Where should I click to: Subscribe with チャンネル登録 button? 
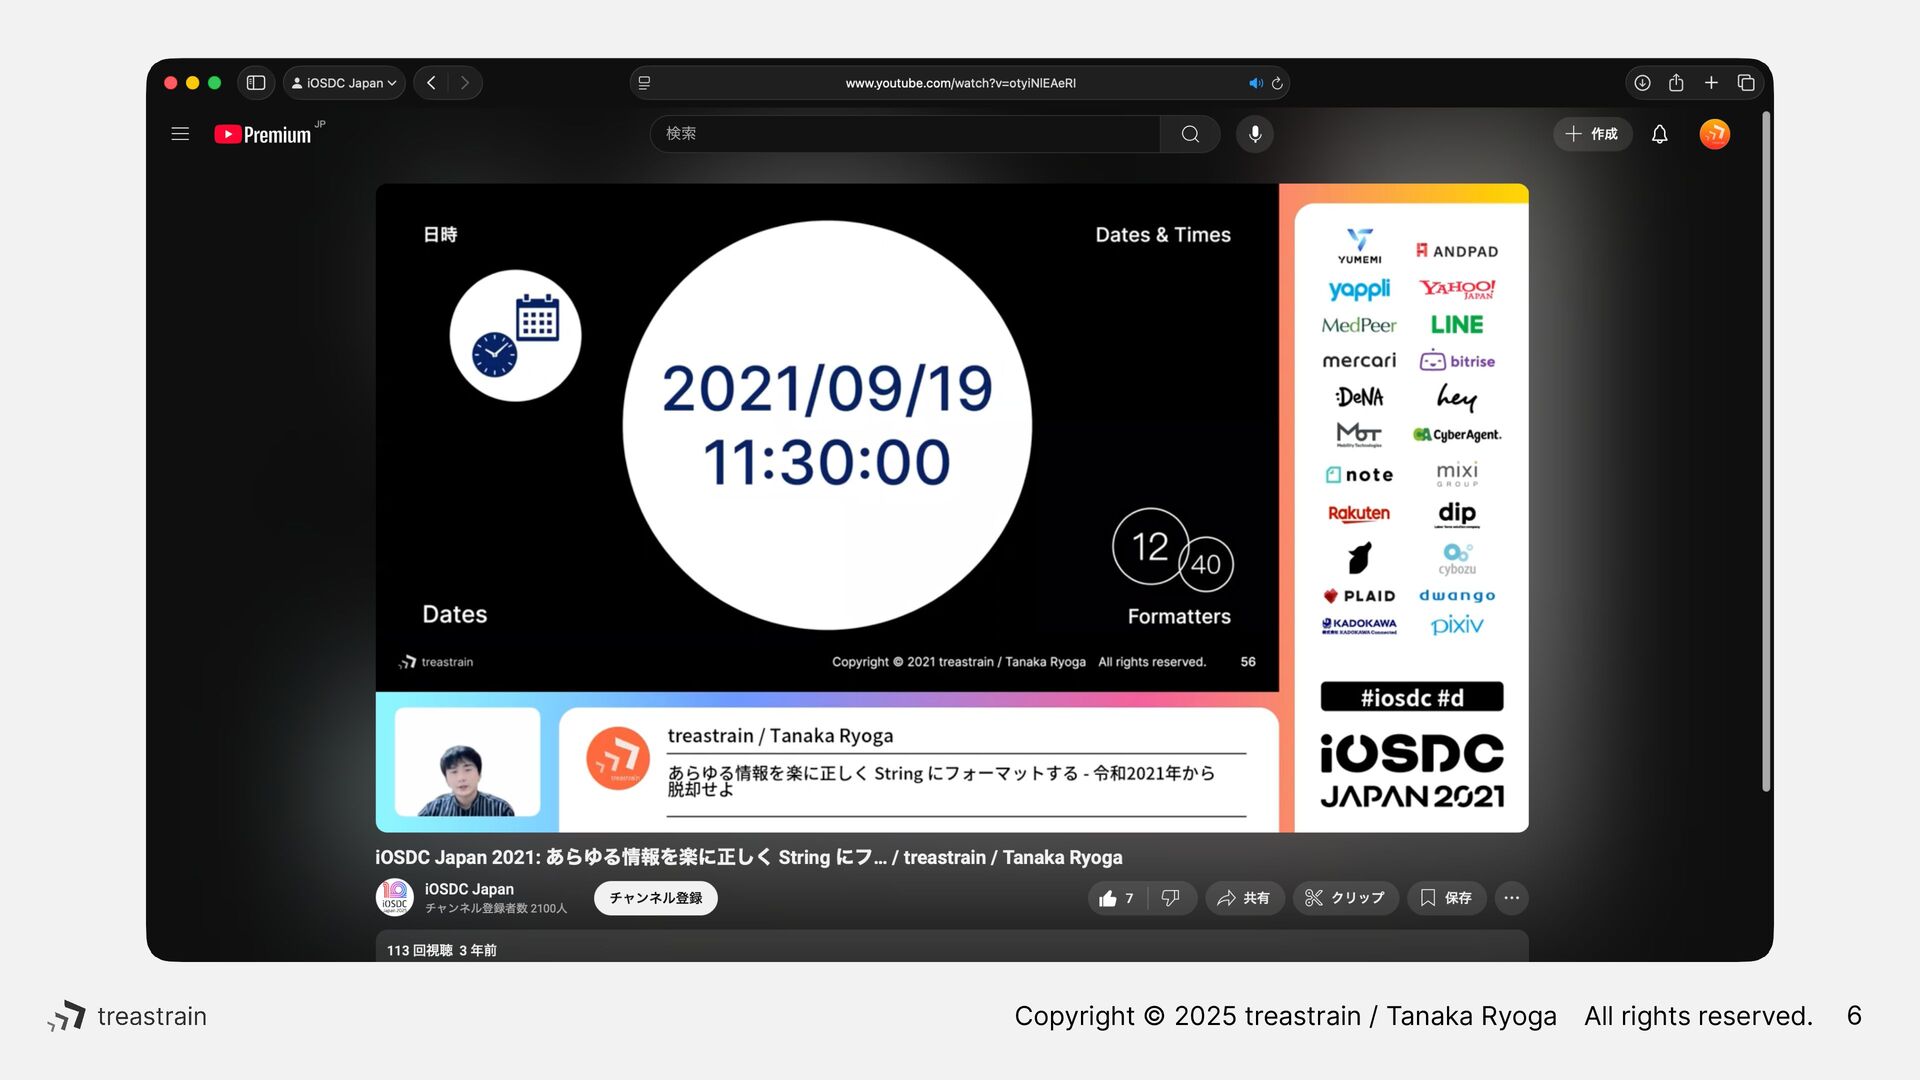[656, 898]
